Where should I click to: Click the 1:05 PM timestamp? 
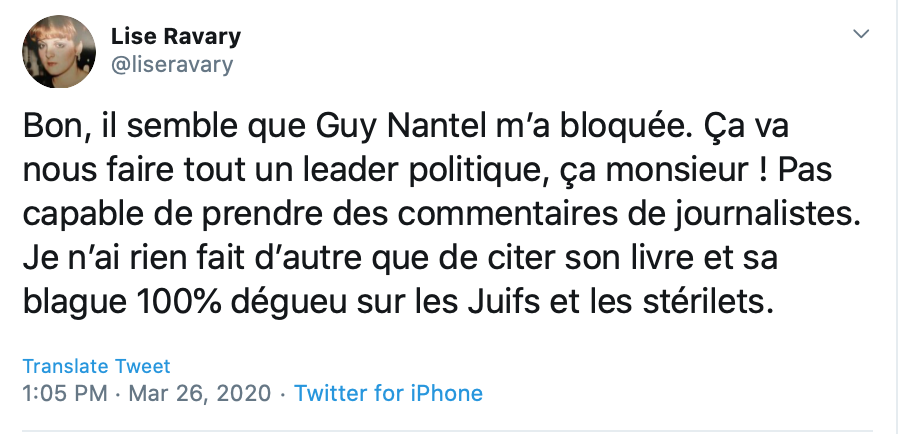[x=64, y=393]
